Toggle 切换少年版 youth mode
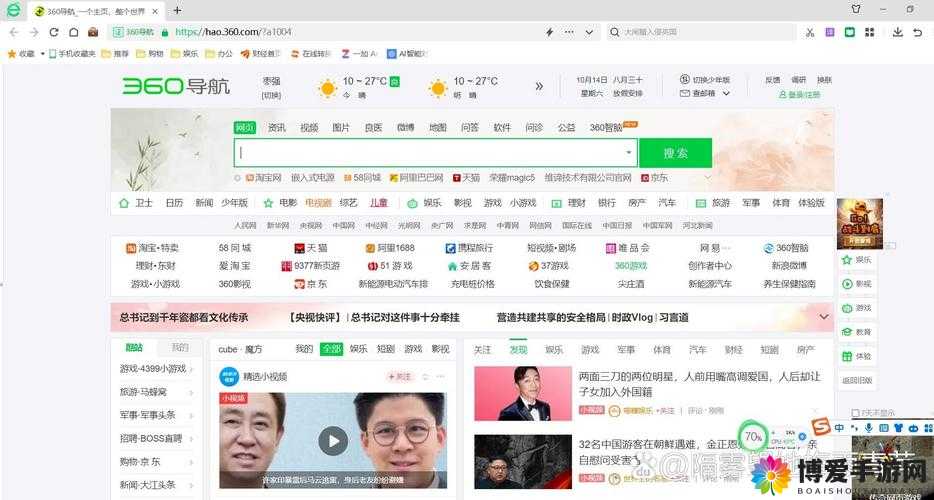 pyautogui.click(x=706, y=79)
